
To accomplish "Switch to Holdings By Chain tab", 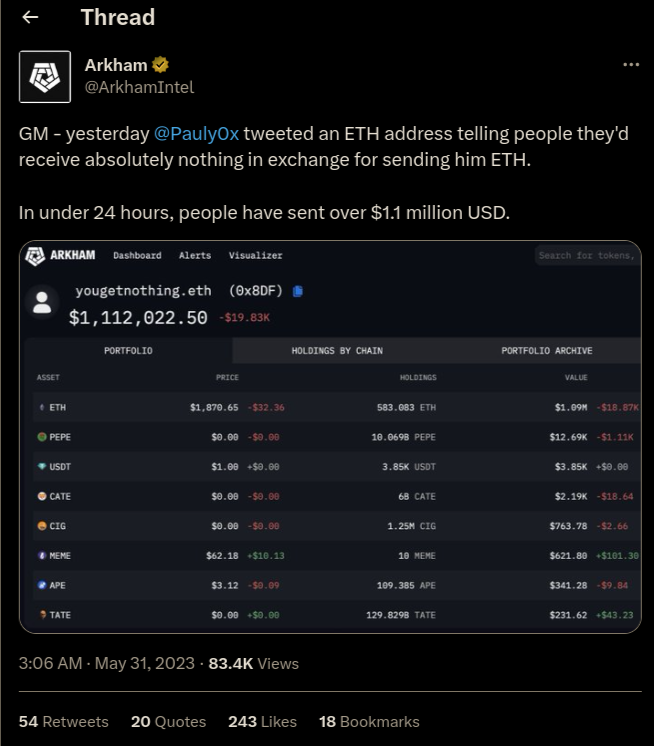I will 337,351.
